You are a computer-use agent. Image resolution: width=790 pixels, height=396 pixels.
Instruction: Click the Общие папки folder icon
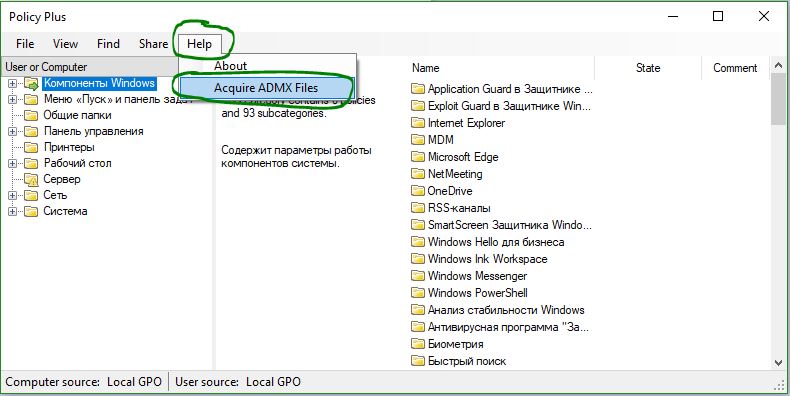[31, 115]
